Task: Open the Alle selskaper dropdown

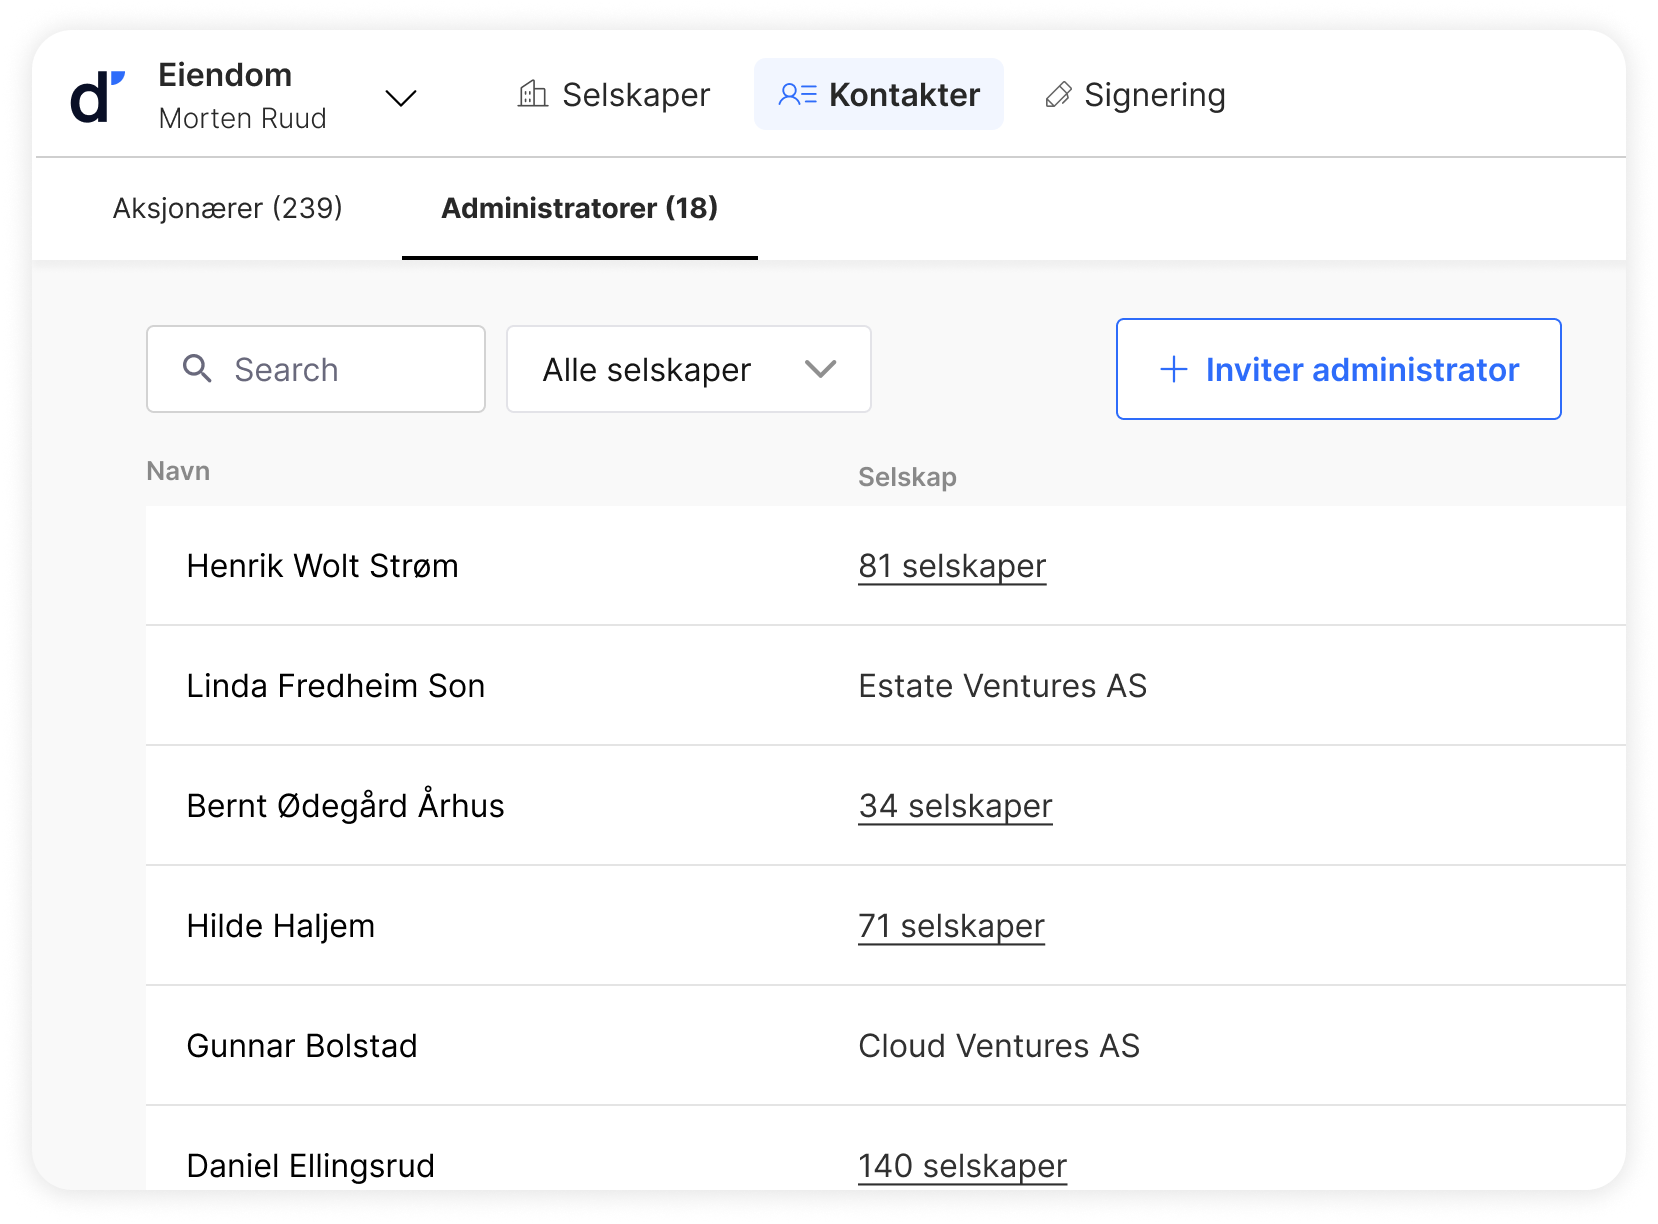Action: 688,369
